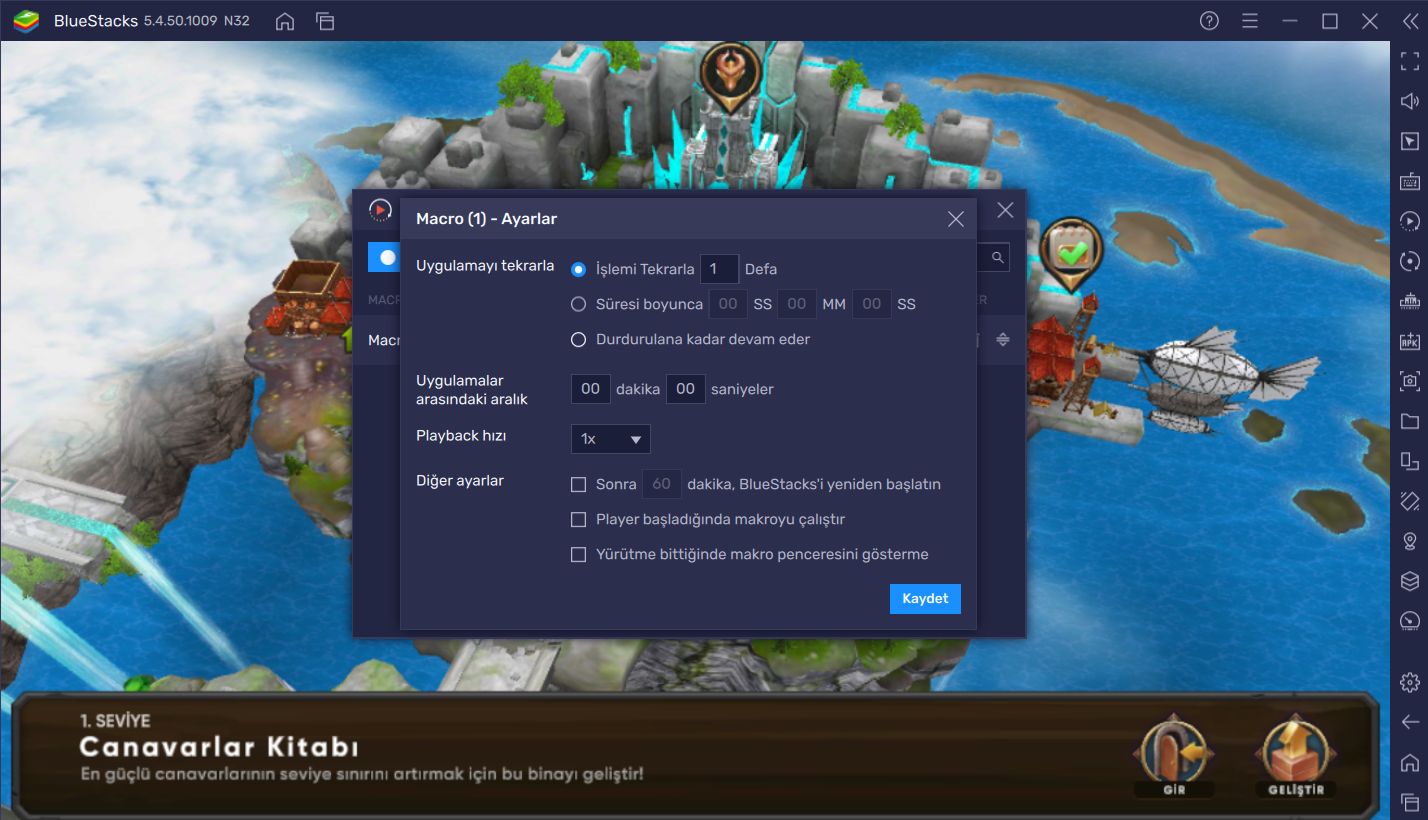1428x820 pixels.
Task: Select Durdurulana kadar devam eder radio option
Action: coord(578,339)
